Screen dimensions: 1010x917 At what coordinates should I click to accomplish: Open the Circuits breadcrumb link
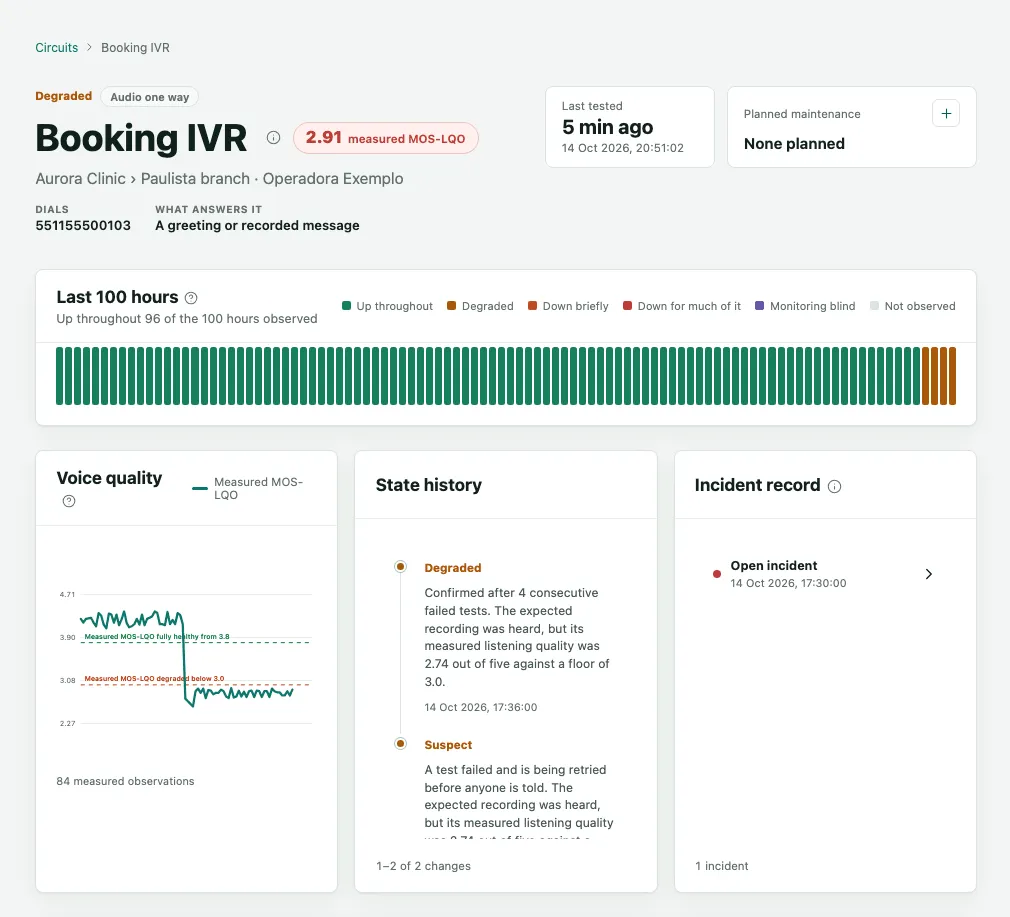pos(57,48)
